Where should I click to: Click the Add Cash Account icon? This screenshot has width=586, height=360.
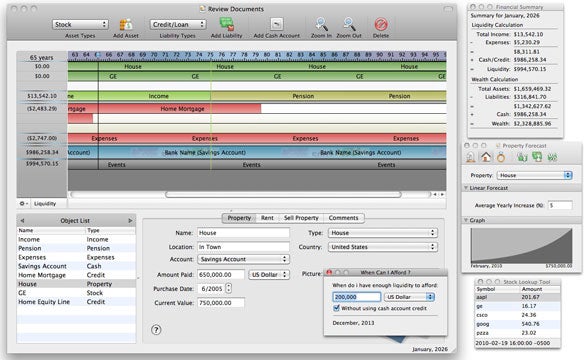point(277,24)
